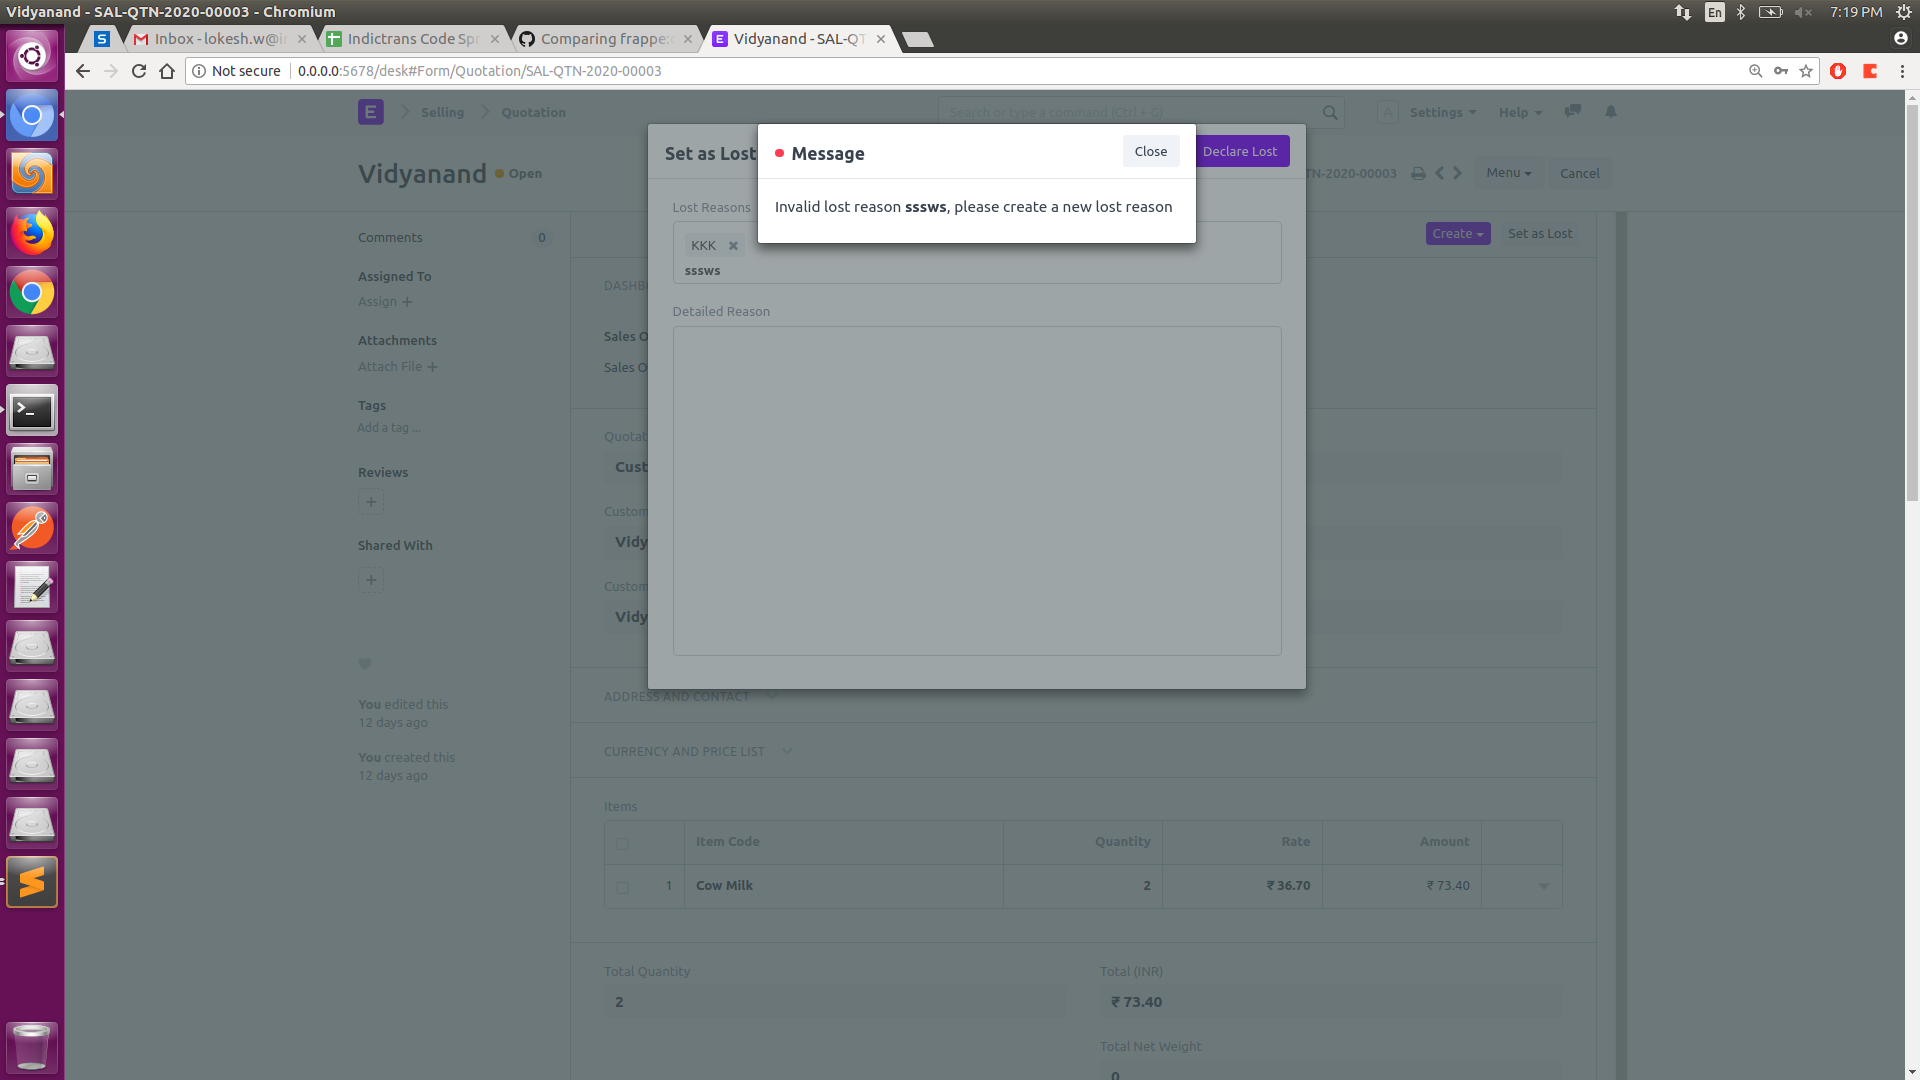Click the red extension icon in toolbar
Image resolution: width=1920 pixels, height=1080 pixels.
pyautogui.click(x=1838, y=71)
